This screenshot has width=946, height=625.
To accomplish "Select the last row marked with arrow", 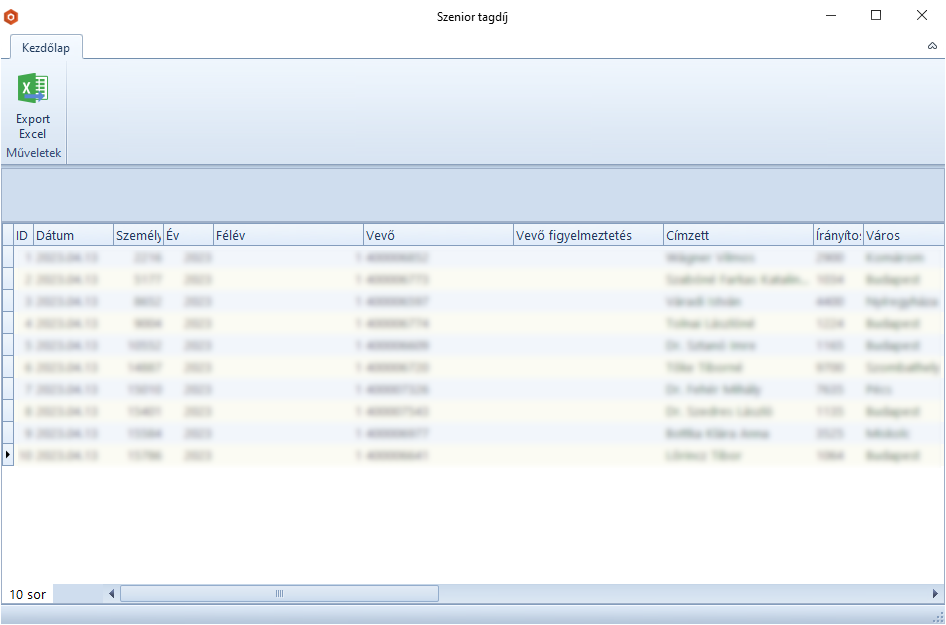I will tap(8, 455).
